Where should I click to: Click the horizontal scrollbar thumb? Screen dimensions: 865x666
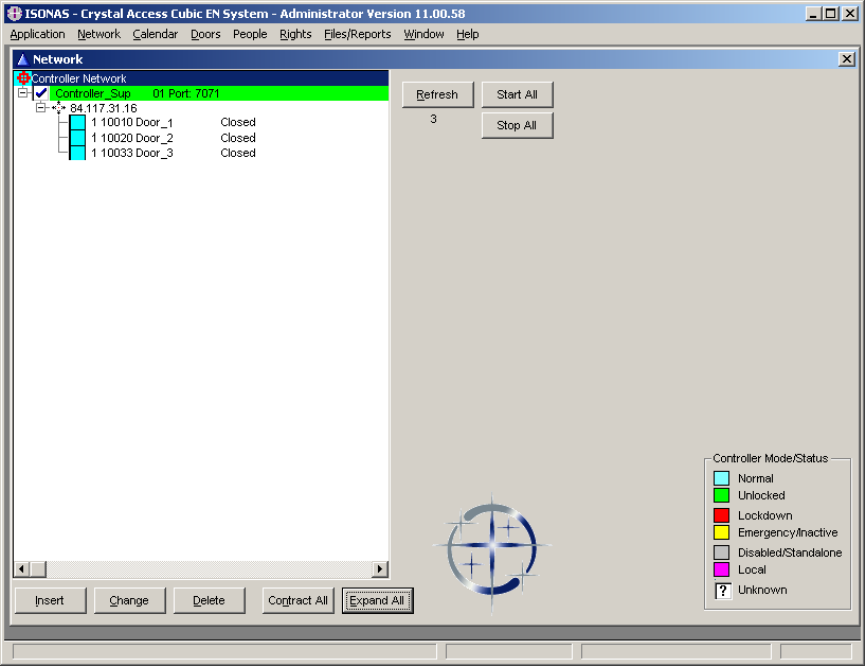tap(38, 569)
